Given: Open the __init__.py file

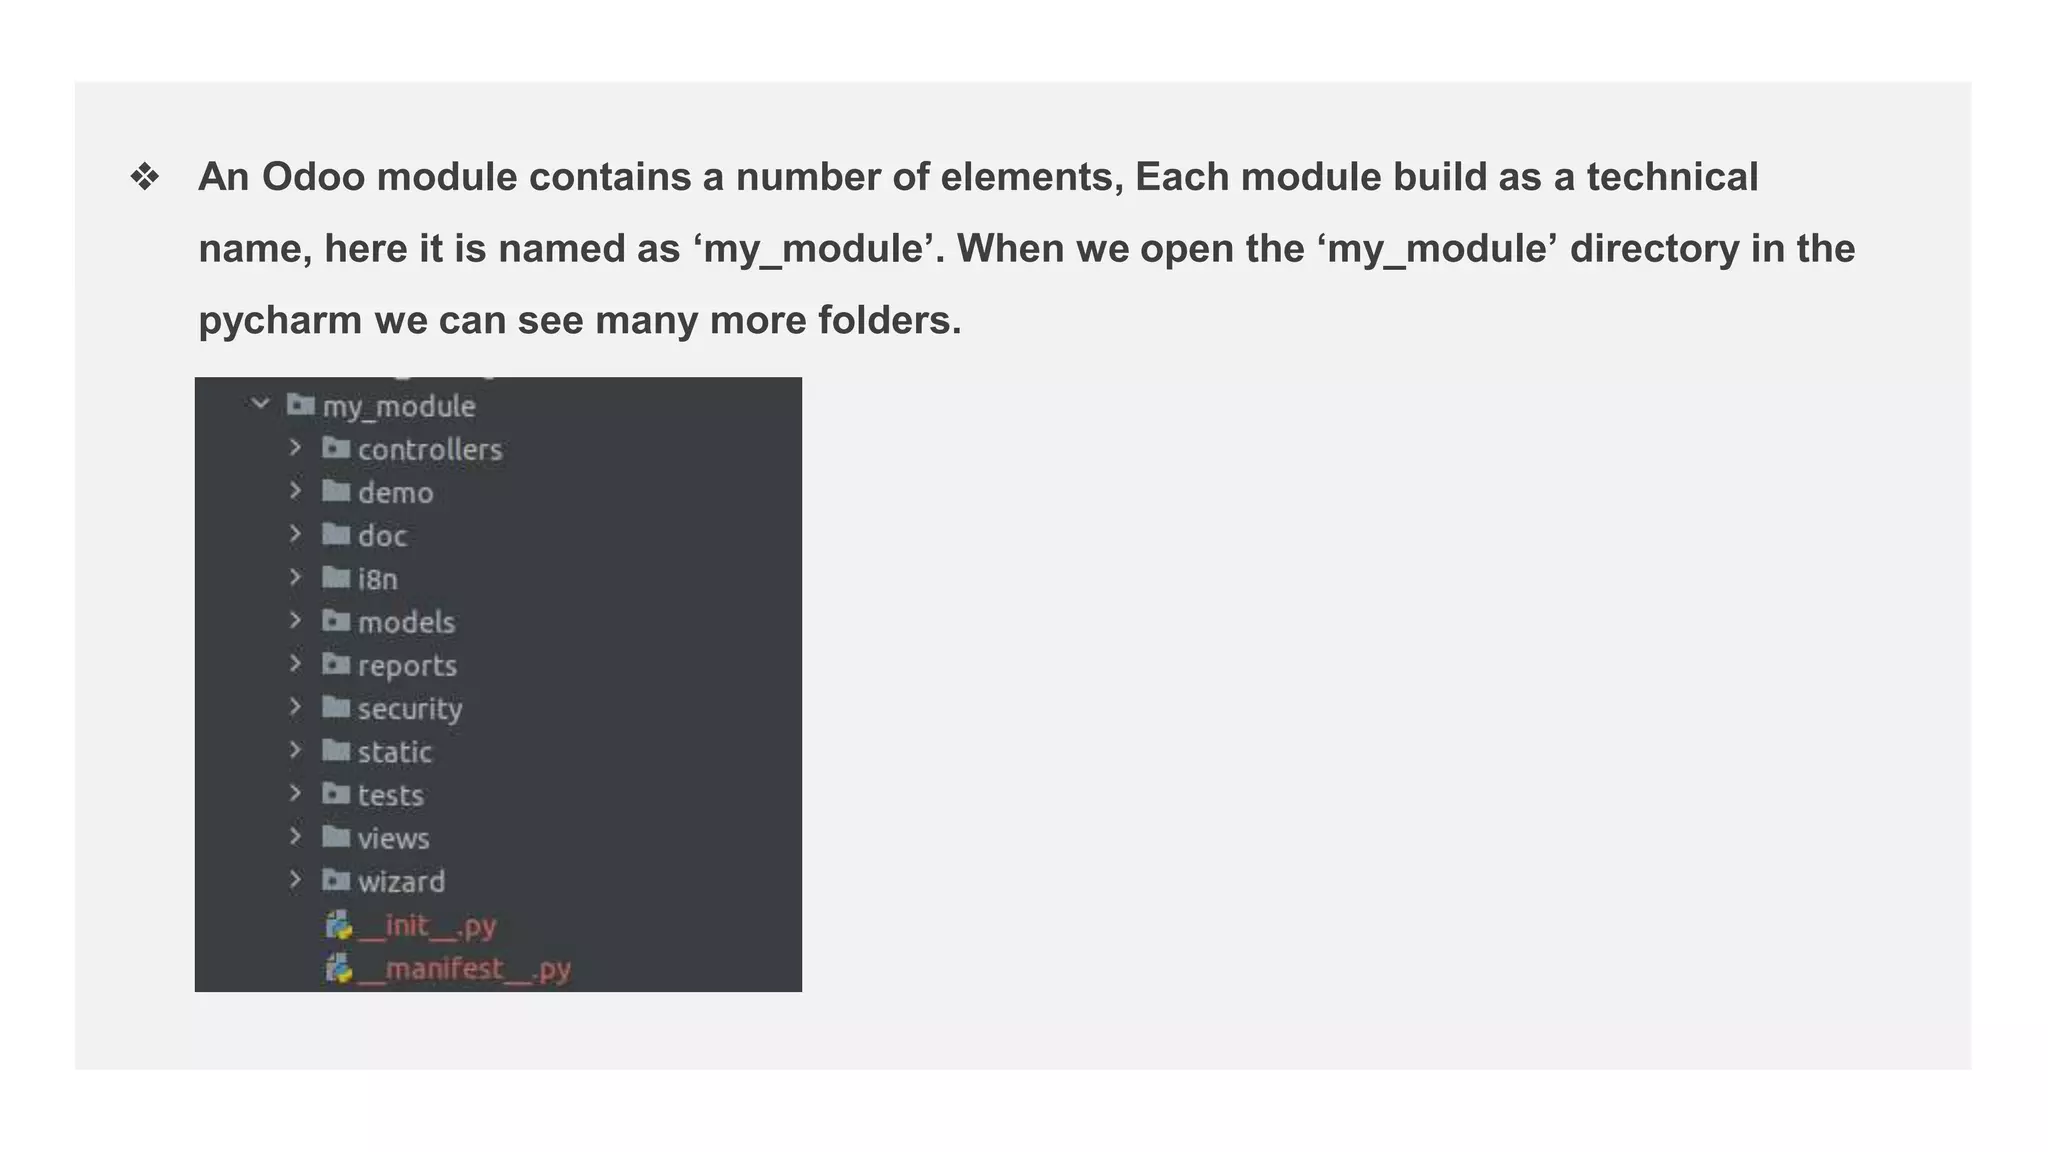Looking at the screenshot, I should tap(427, 926).
